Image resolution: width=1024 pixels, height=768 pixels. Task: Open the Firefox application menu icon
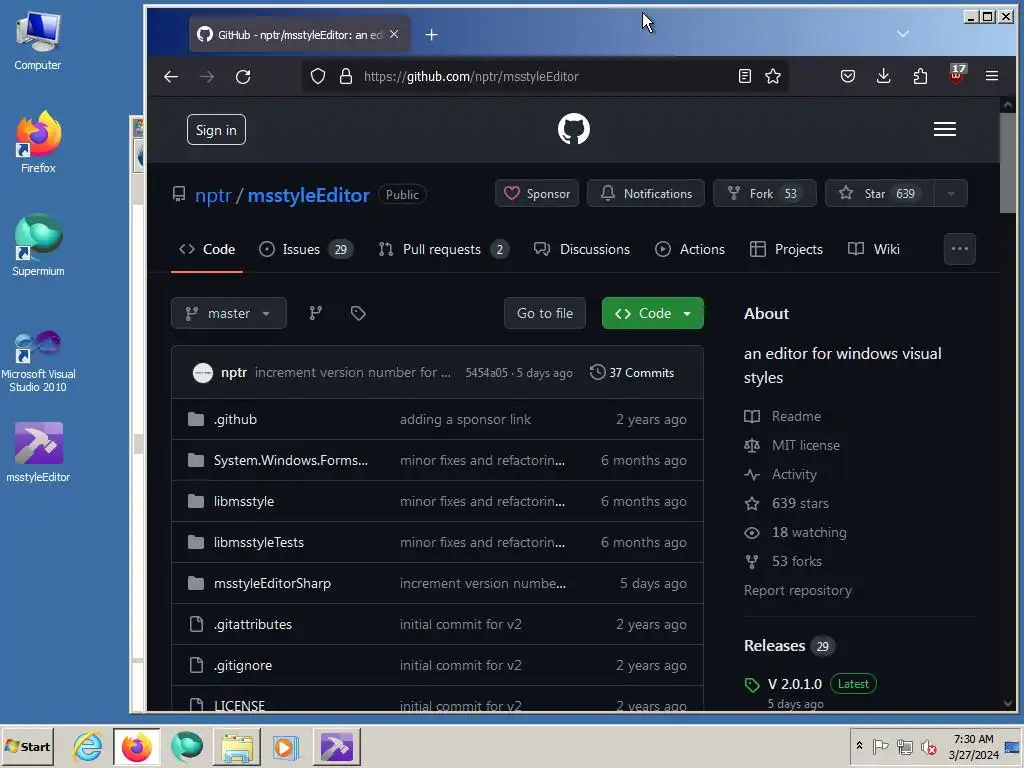(991, 76)
